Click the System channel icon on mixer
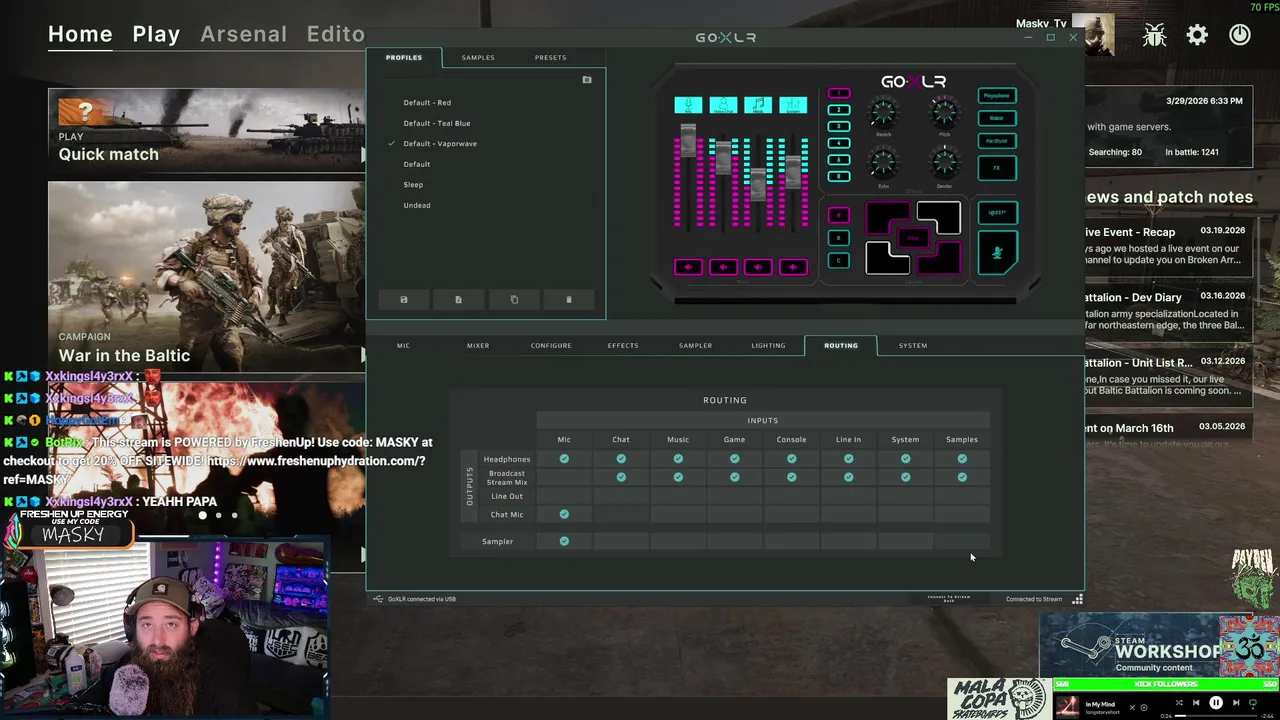 (793, 105)
